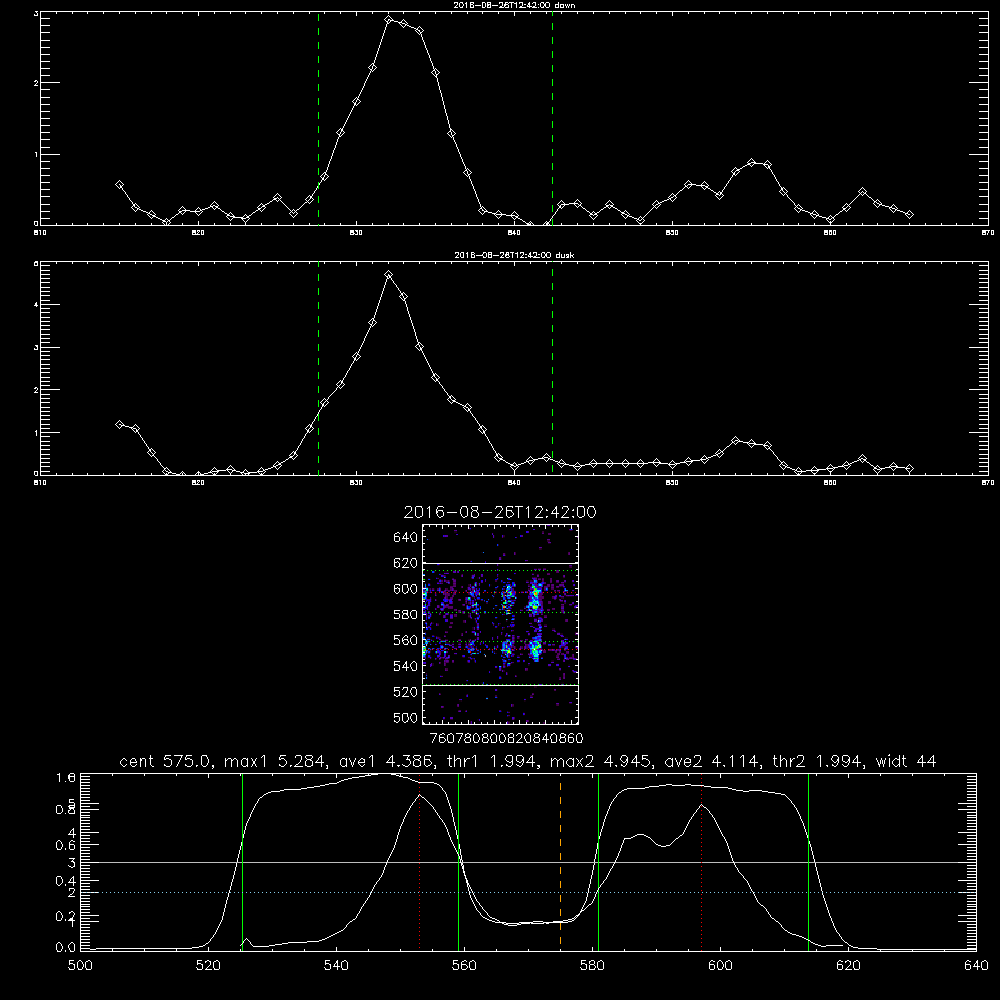This screenshot has height=1000, width=1000.
Task: Click the x-axis label '500' of bottom plot
Action: [80, 966]
